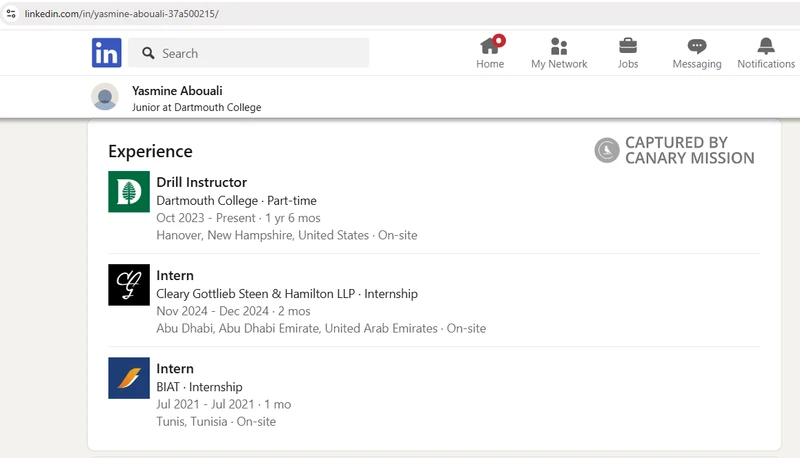Click 'Jul 2021 - Jul 2021 · 1 mo'
The image size is (800, 458).
click(223, 404)
